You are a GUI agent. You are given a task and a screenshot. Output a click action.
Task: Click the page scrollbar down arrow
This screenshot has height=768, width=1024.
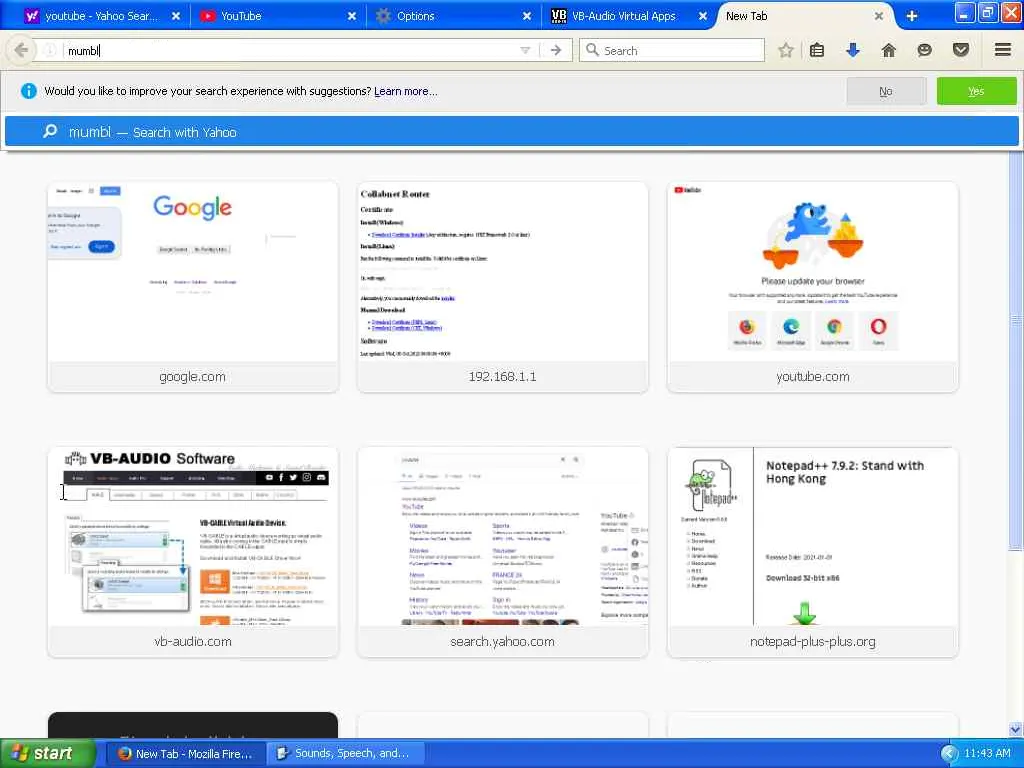click(x=1016, y=729)
